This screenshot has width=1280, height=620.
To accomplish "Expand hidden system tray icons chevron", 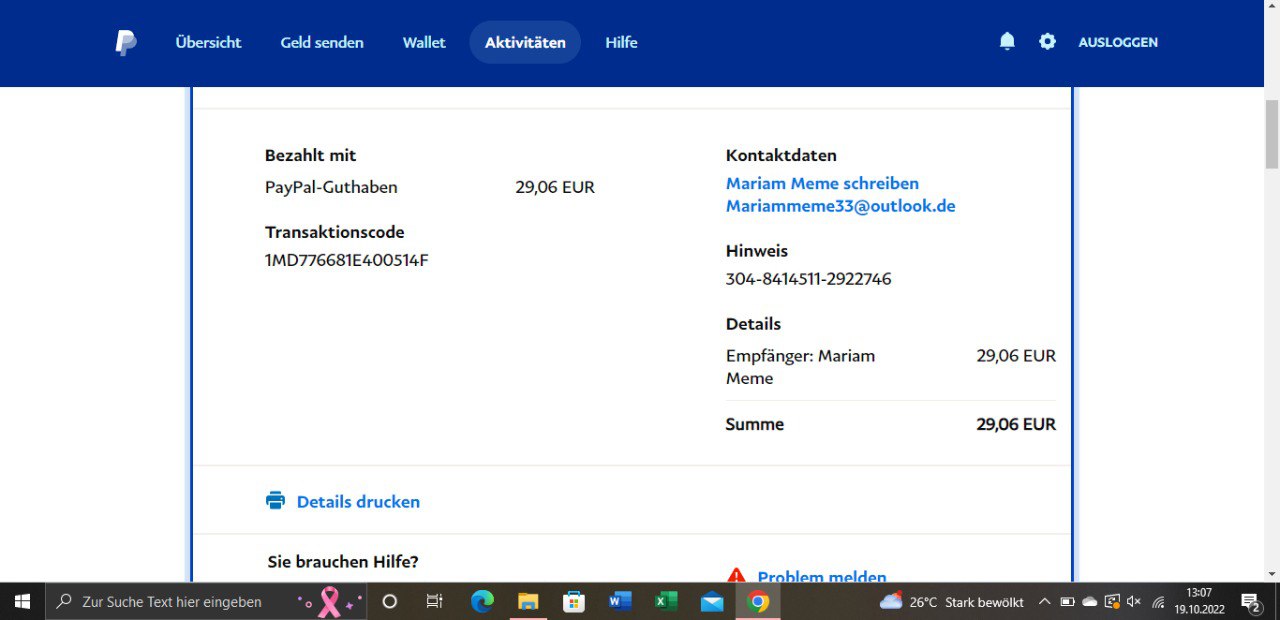I will tap(1045, 602).
